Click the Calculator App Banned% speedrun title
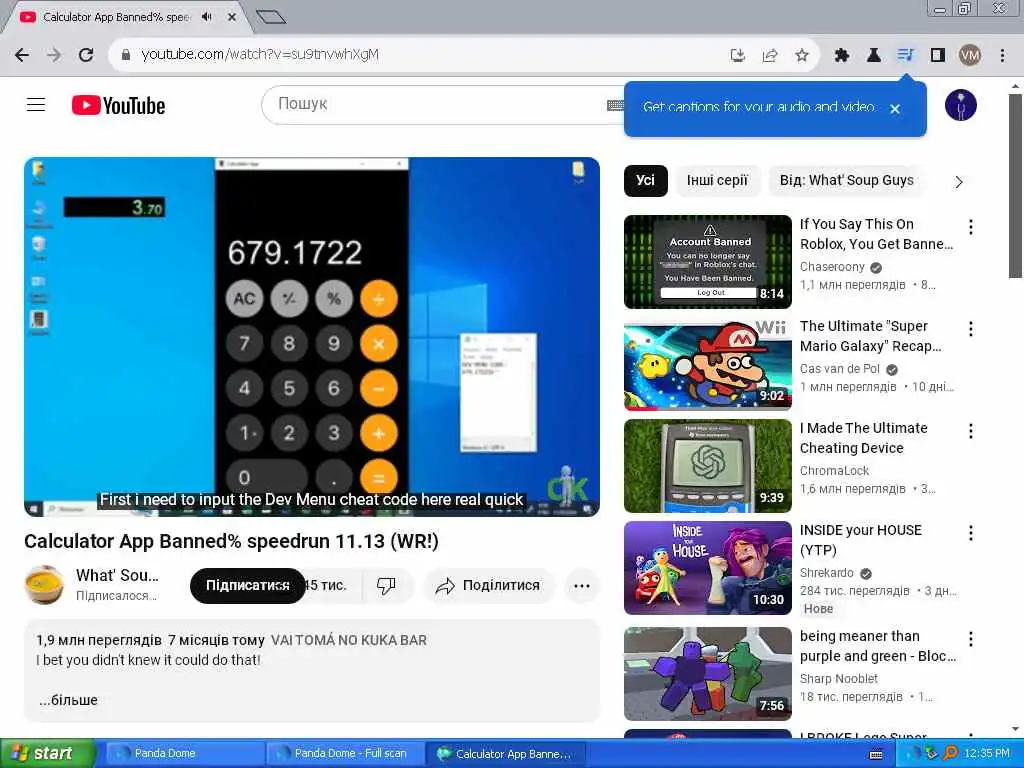This screenshot has width=1024, height=768. pyautogui.click(x=231, y=541)
